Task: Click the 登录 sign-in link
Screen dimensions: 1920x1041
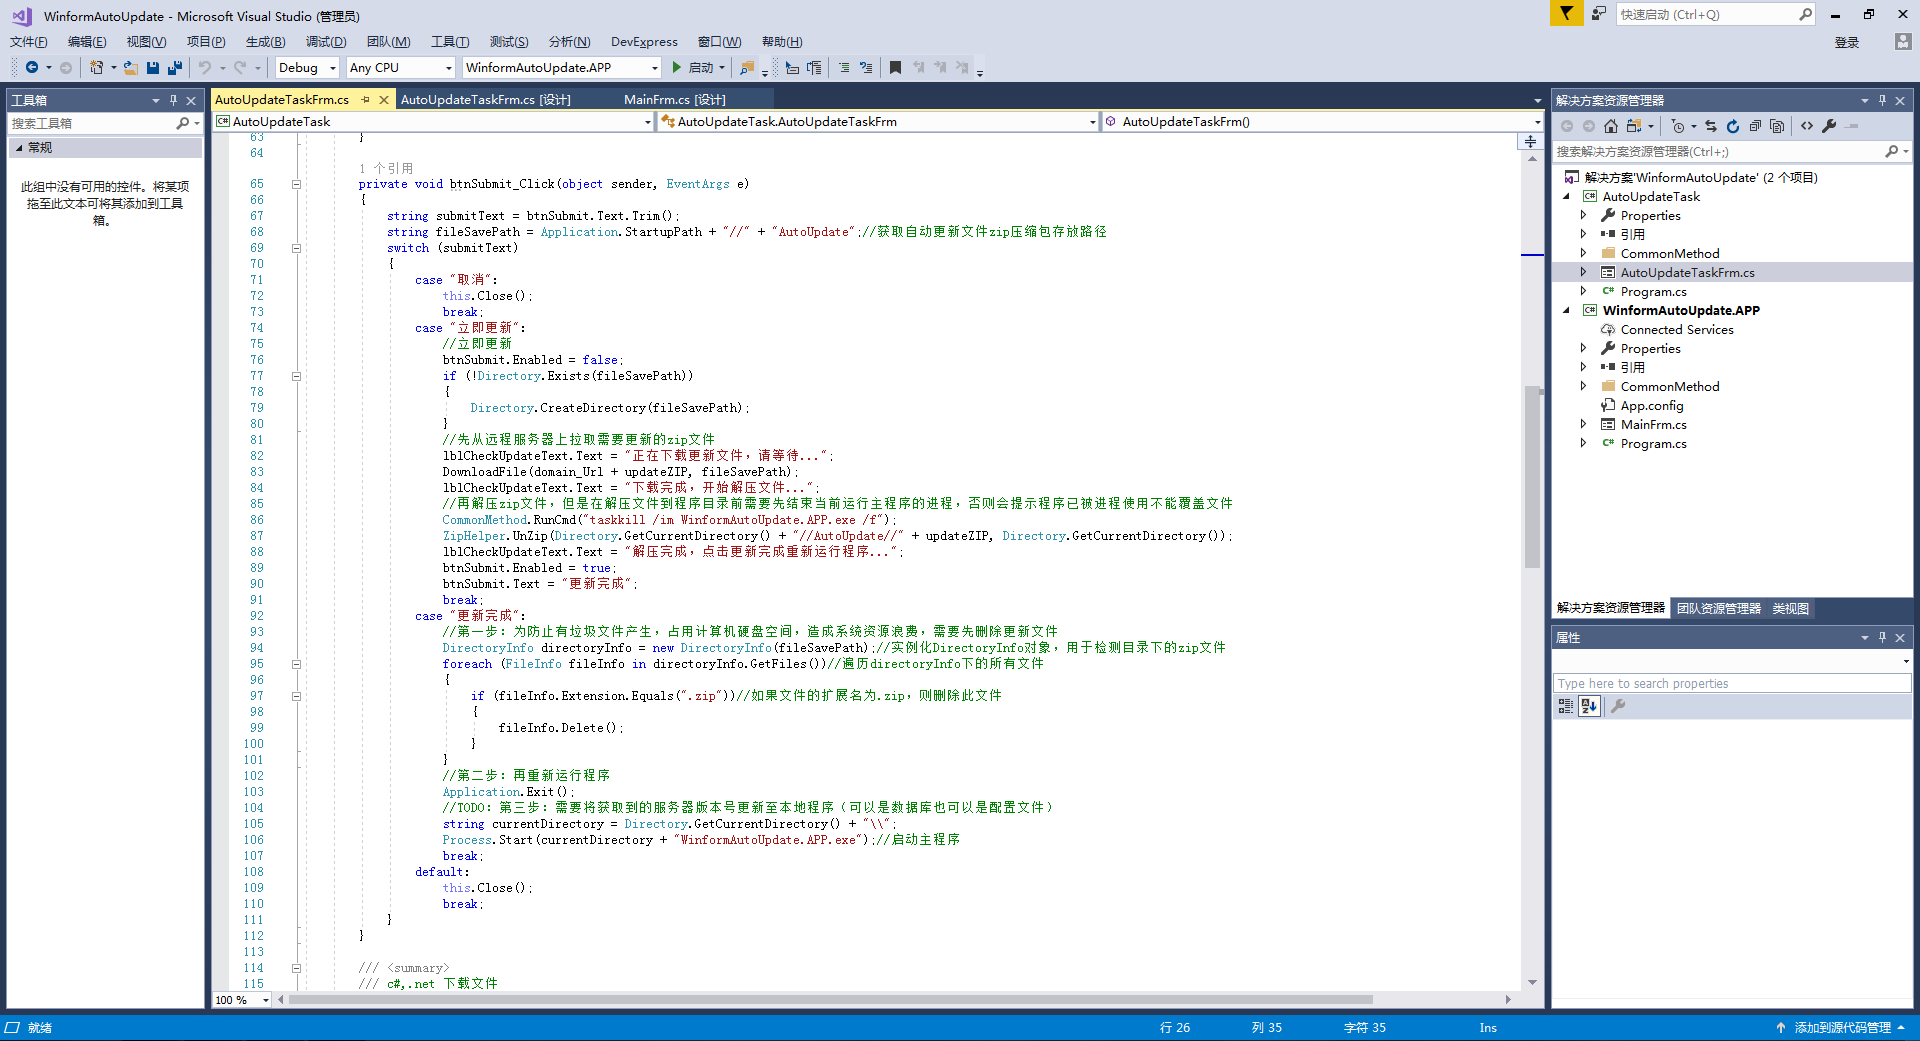Action: point(1847,42)
